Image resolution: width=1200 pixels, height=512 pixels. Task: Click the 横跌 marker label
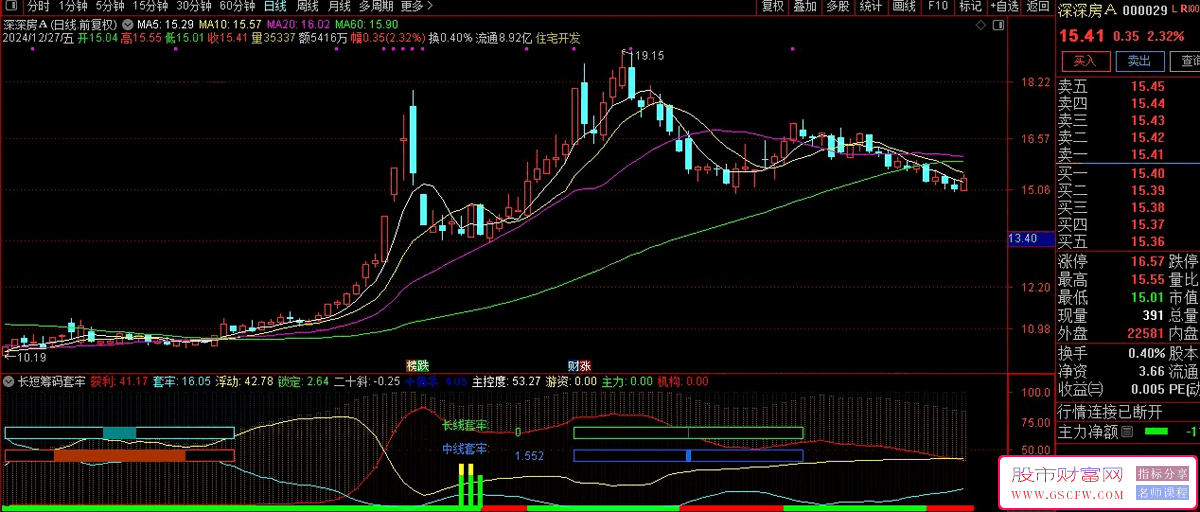click(417, 366)
